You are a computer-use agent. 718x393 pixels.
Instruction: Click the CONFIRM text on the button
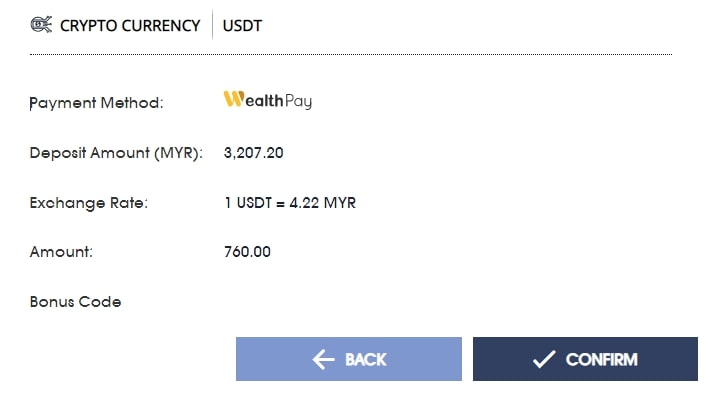(x=602, y=360)
